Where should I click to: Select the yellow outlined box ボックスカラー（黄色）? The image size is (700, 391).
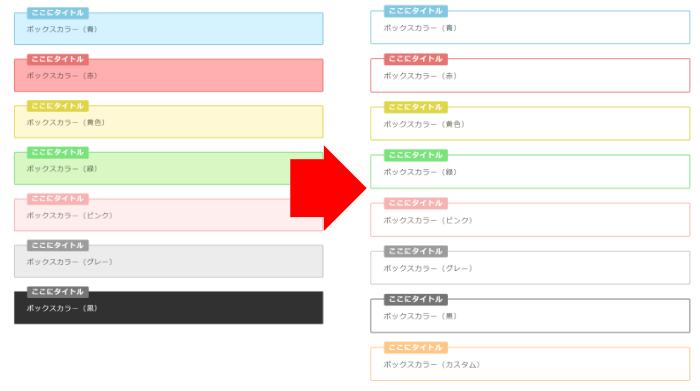(x=530, y=124)
